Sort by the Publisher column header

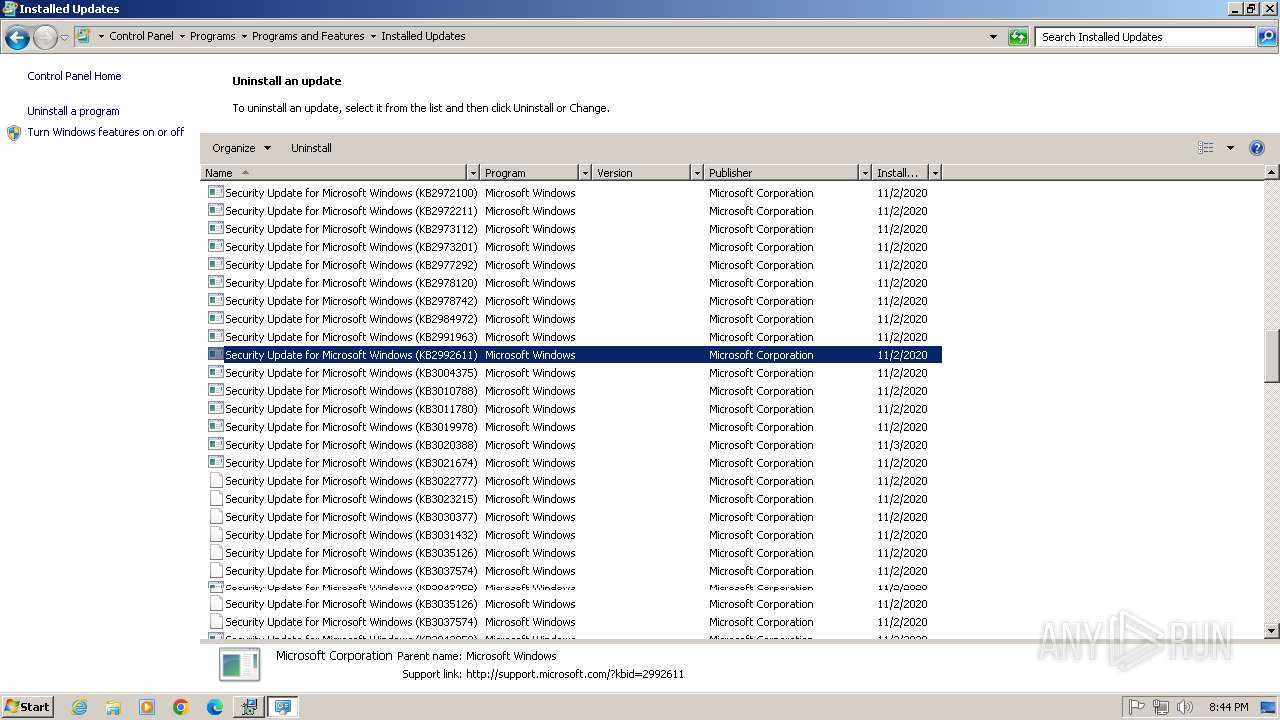point(781,173)
